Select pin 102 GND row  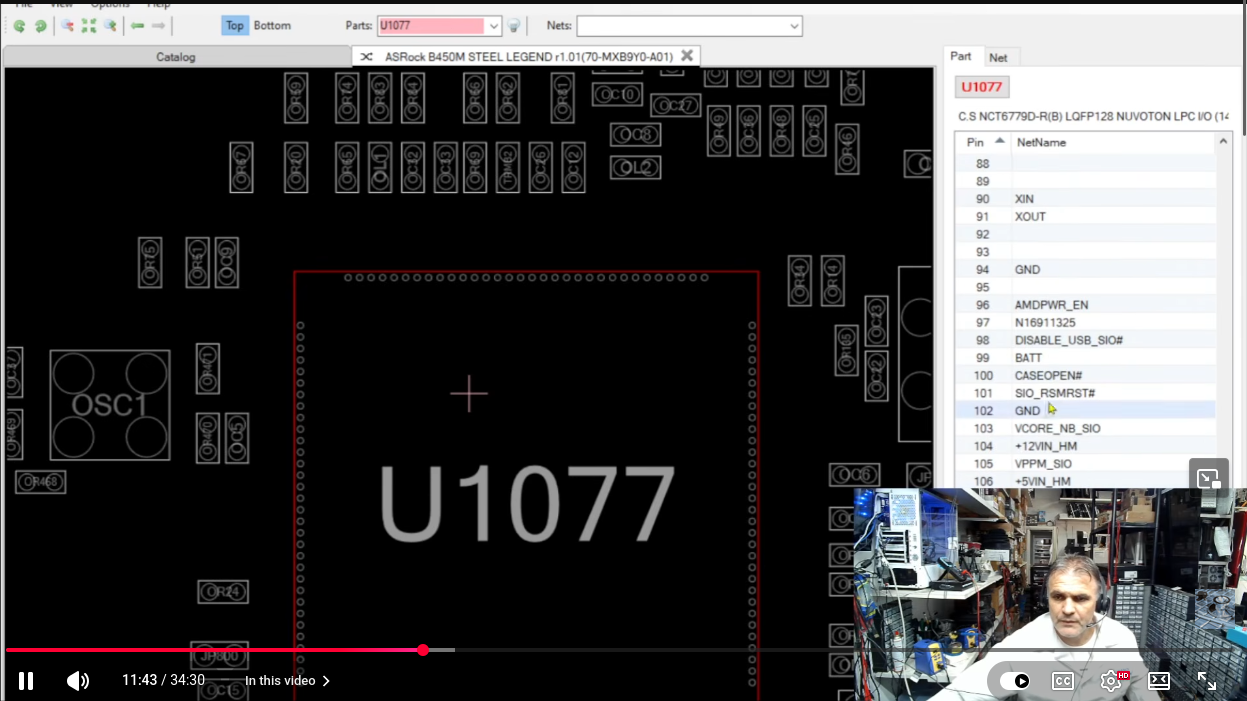click(x=1085, y=411)
